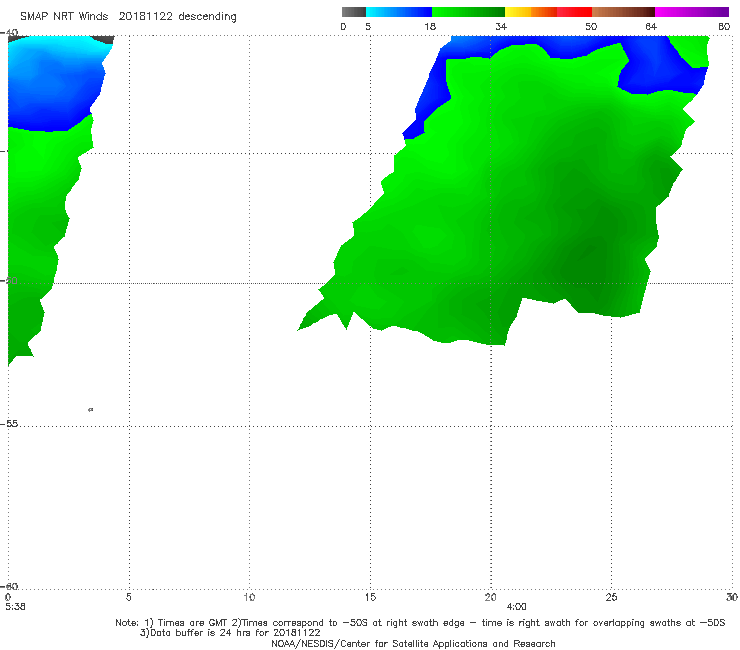Click the note '3)Data buffer is 24 hrs'
Image resolution: width=740 pixels, height=650 pixels.
pyautogui.click(x=230, y=633)
